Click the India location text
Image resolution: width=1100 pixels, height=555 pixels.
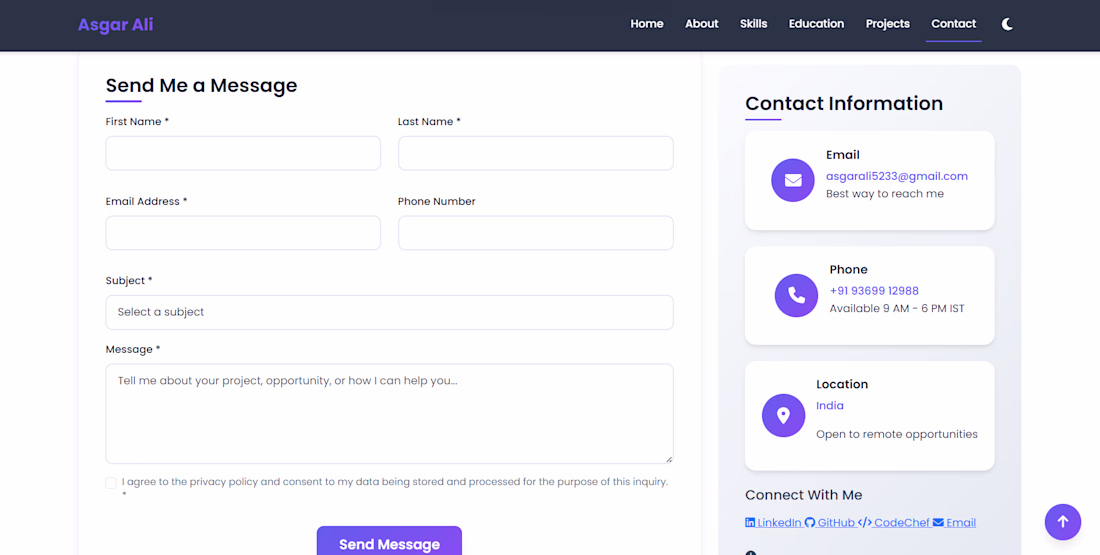(x=830, y=406)
